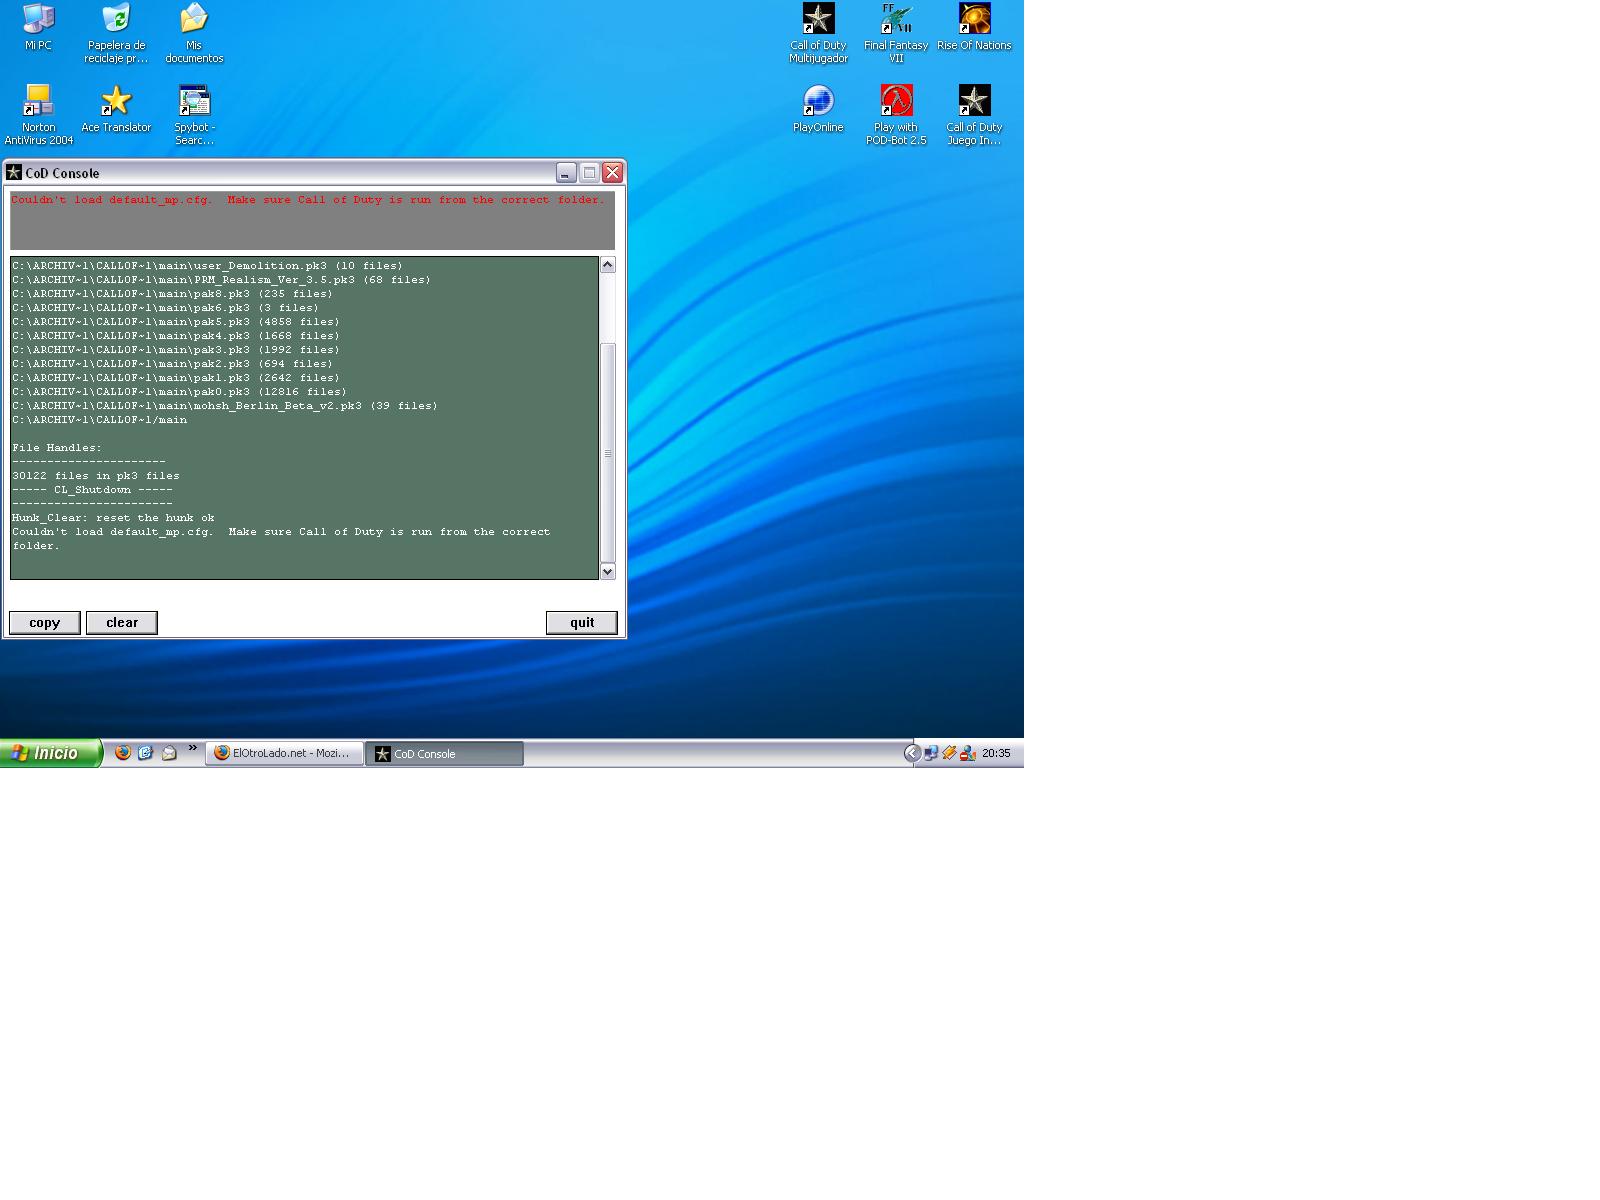The height and width of the screenshot is (1200, 1600).
Task: Open the Inicio start menu
Action: click(x=51, y=753)
